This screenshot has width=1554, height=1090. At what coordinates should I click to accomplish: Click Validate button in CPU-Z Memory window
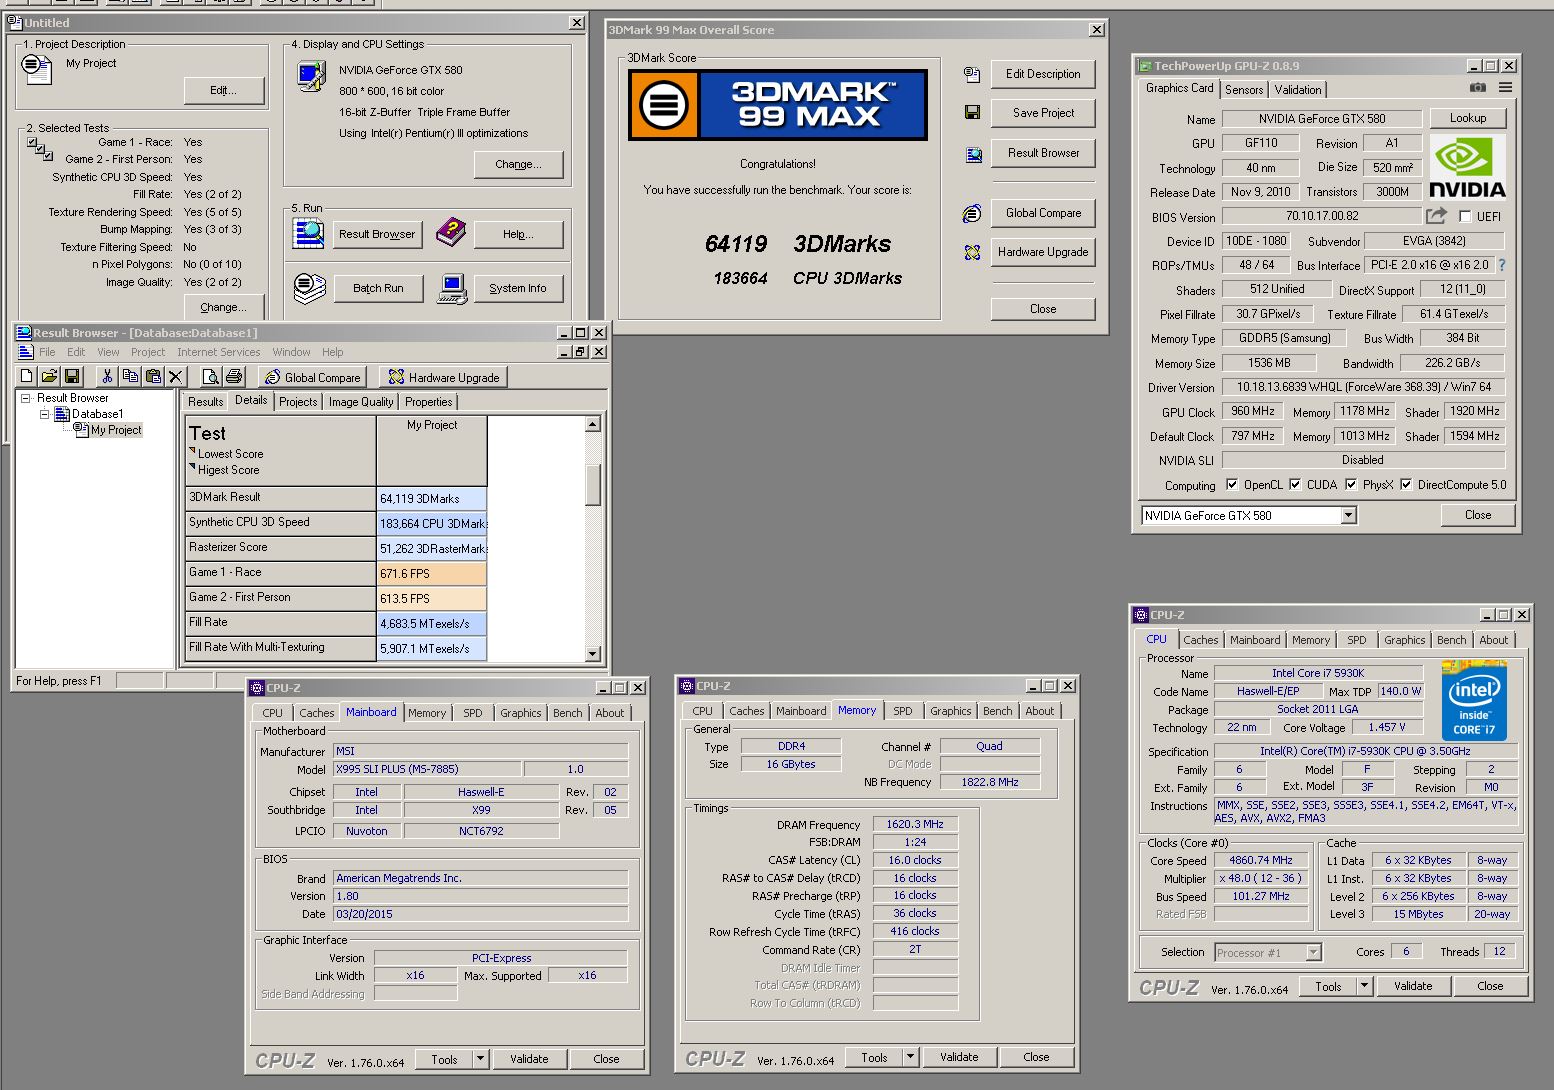click(x=959, y=1057)
